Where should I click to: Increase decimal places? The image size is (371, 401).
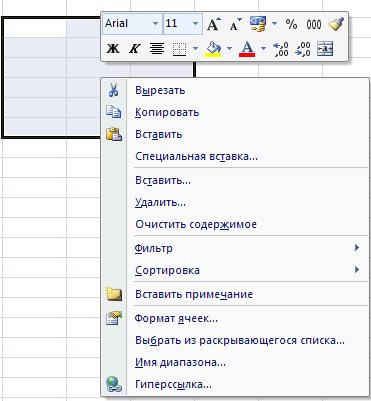click(x=281, y=49)
